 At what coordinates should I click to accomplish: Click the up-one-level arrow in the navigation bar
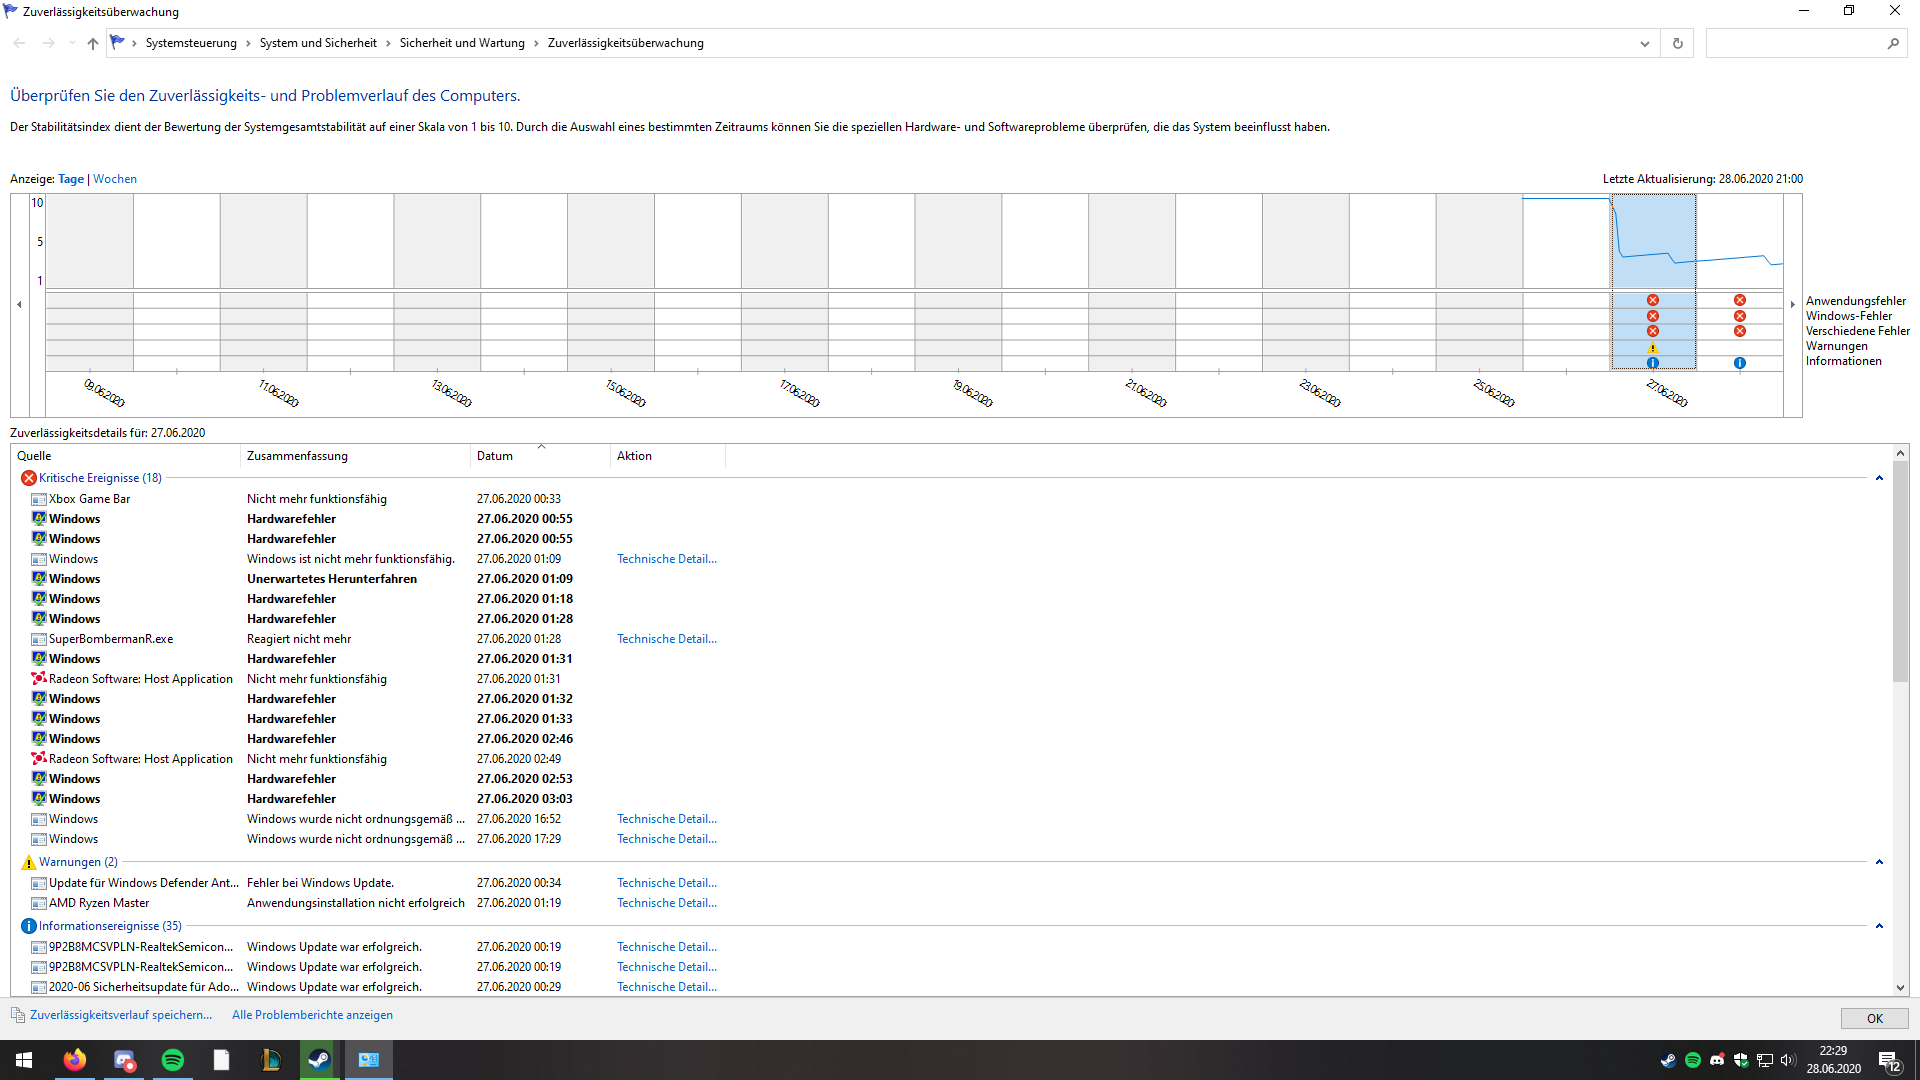(93, 43)
